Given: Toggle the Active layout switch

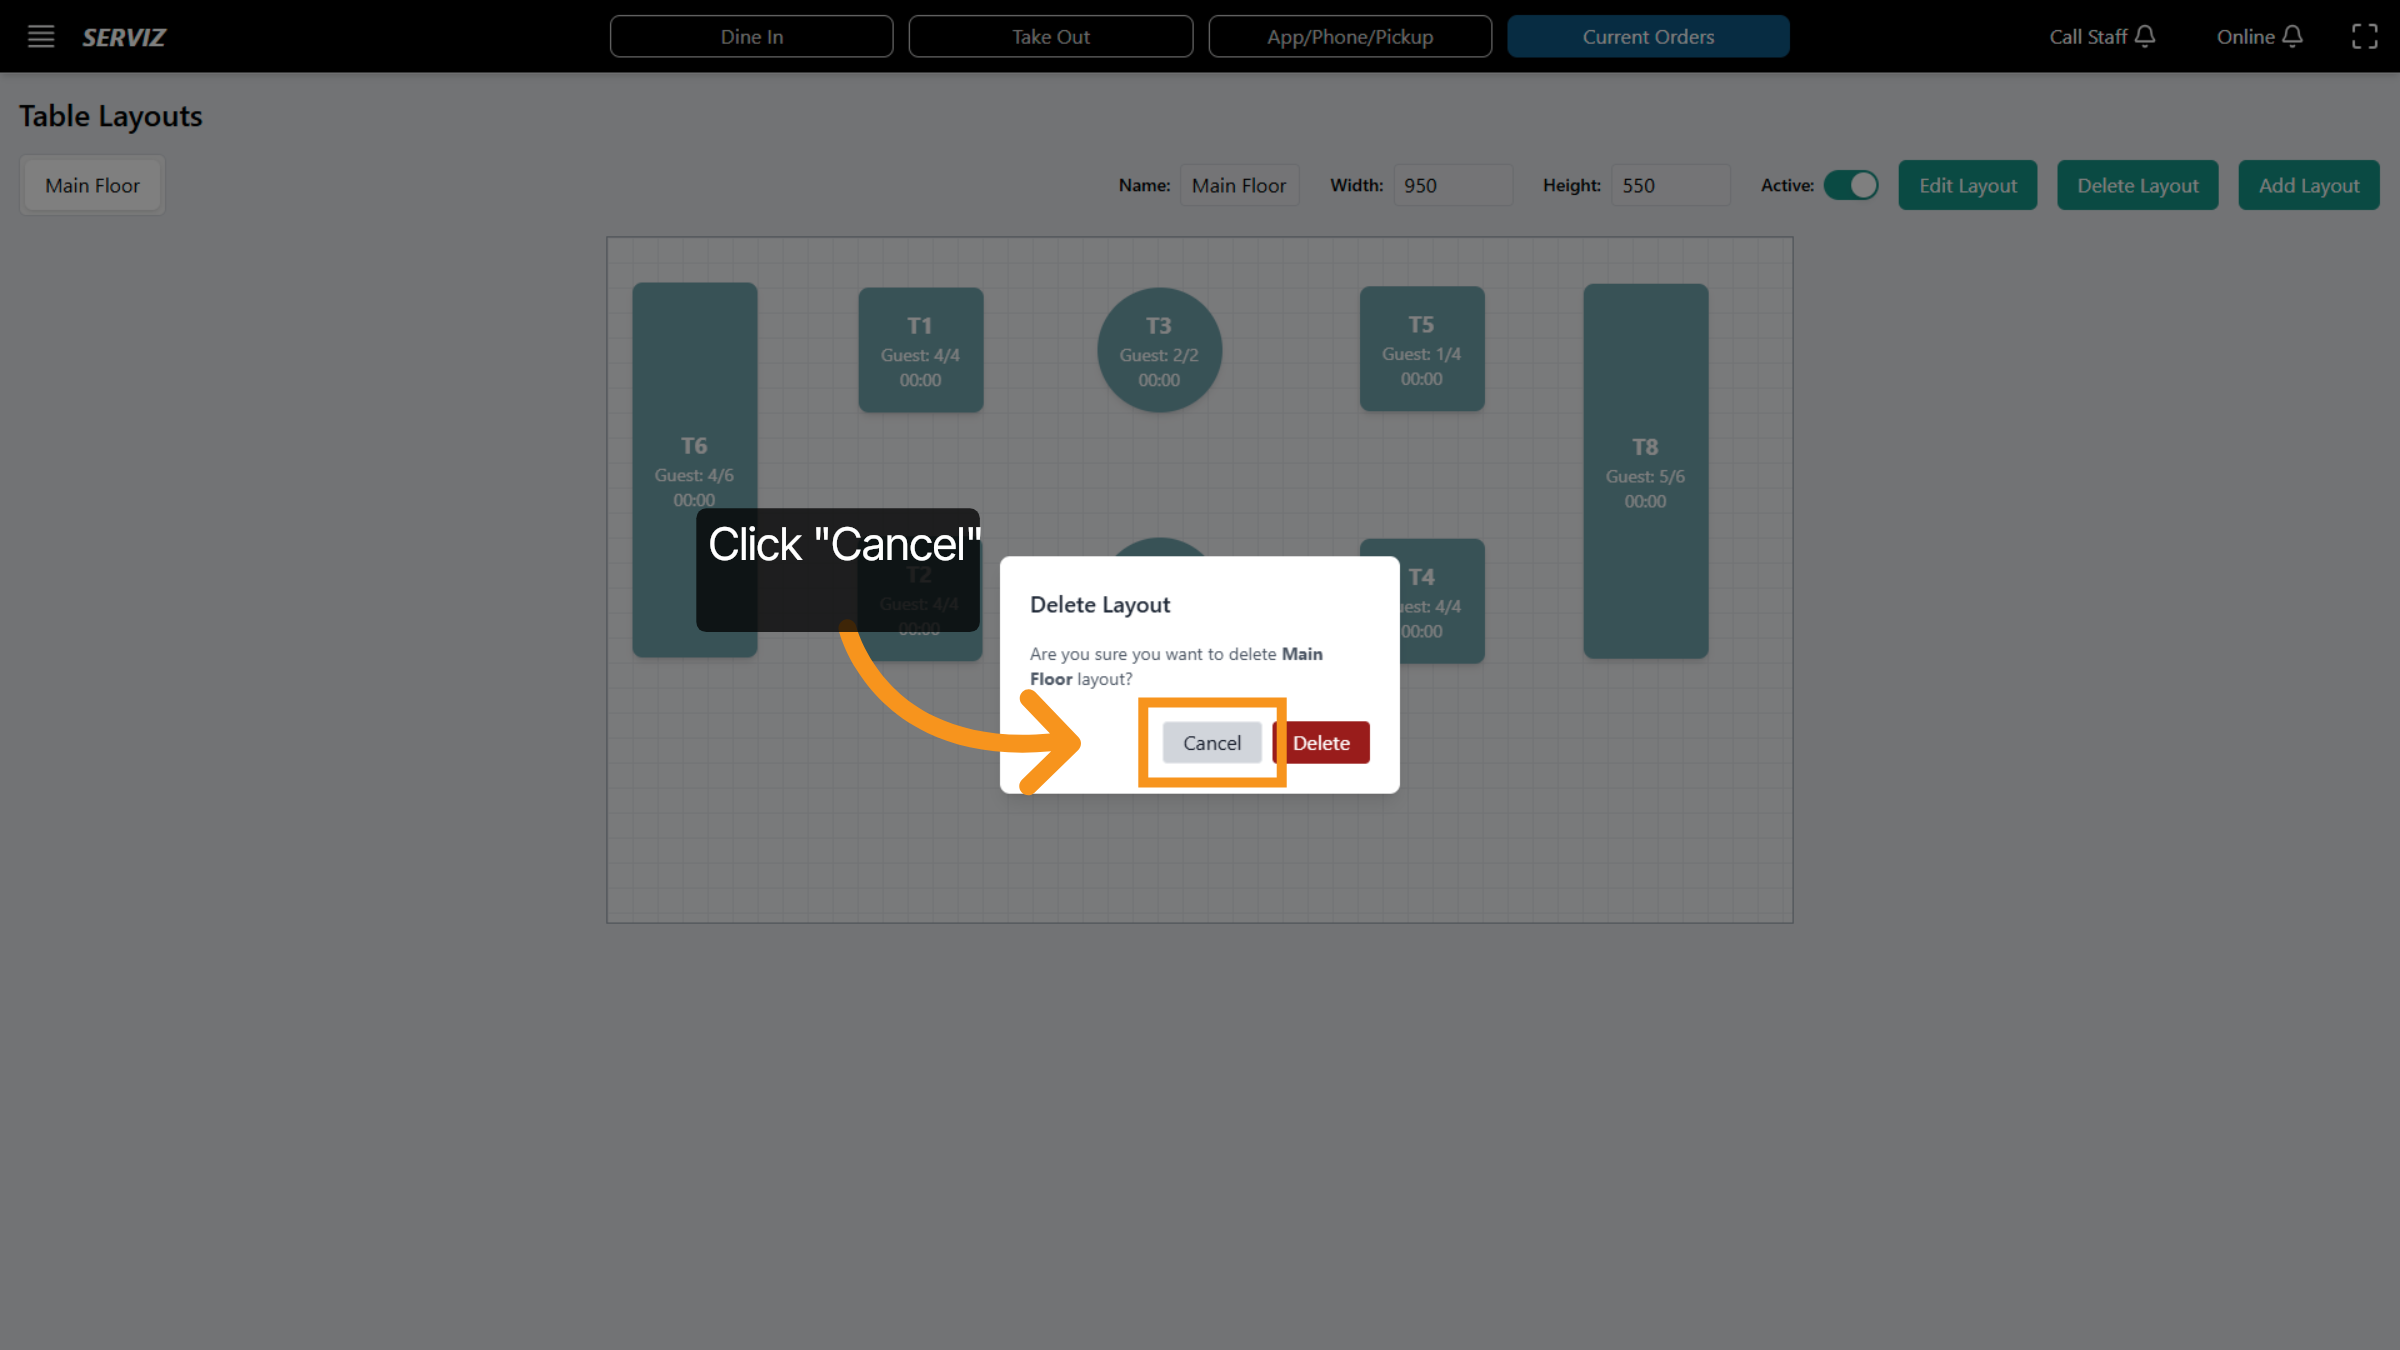Looking at the screenshot, I should click(1851, 186).
